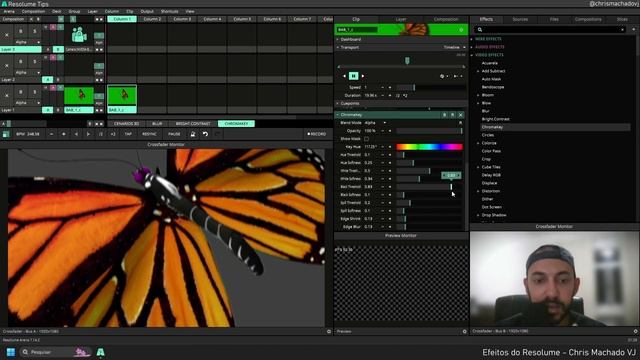
Task: Switch to the Sources tab
Action: tap(520, 19)
